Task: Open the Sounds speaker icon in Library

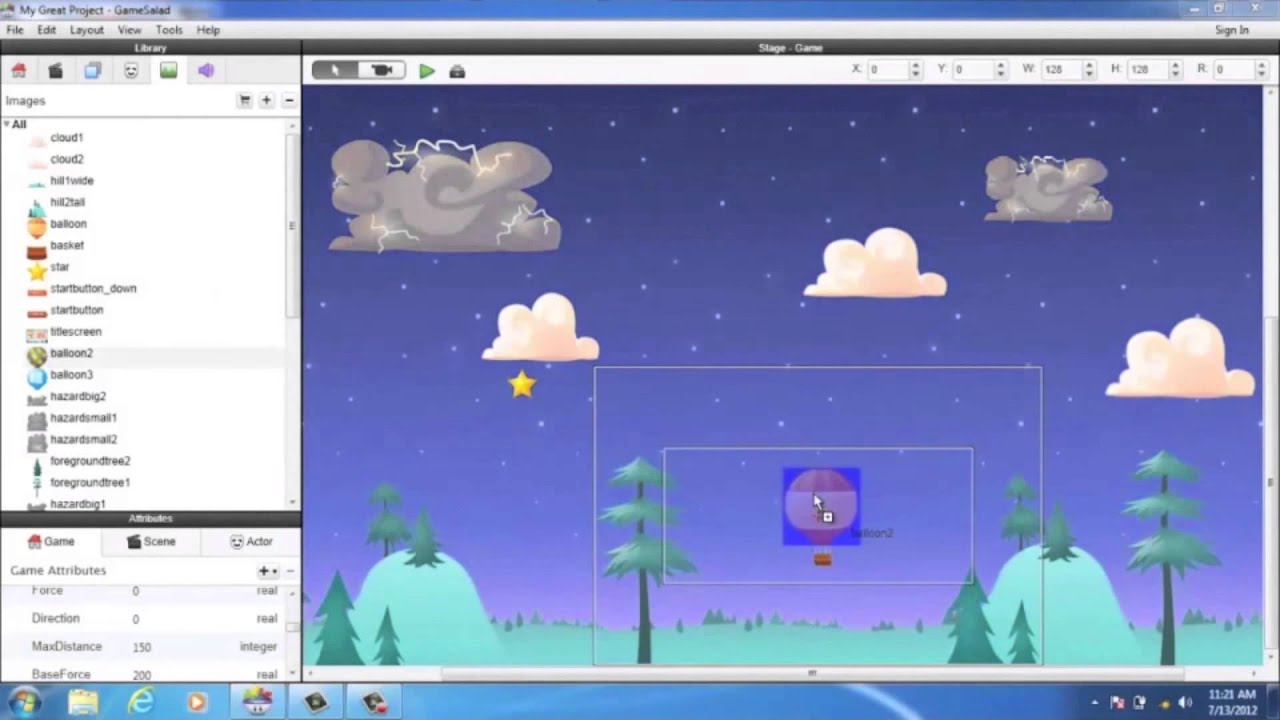Action: (206, 70)
